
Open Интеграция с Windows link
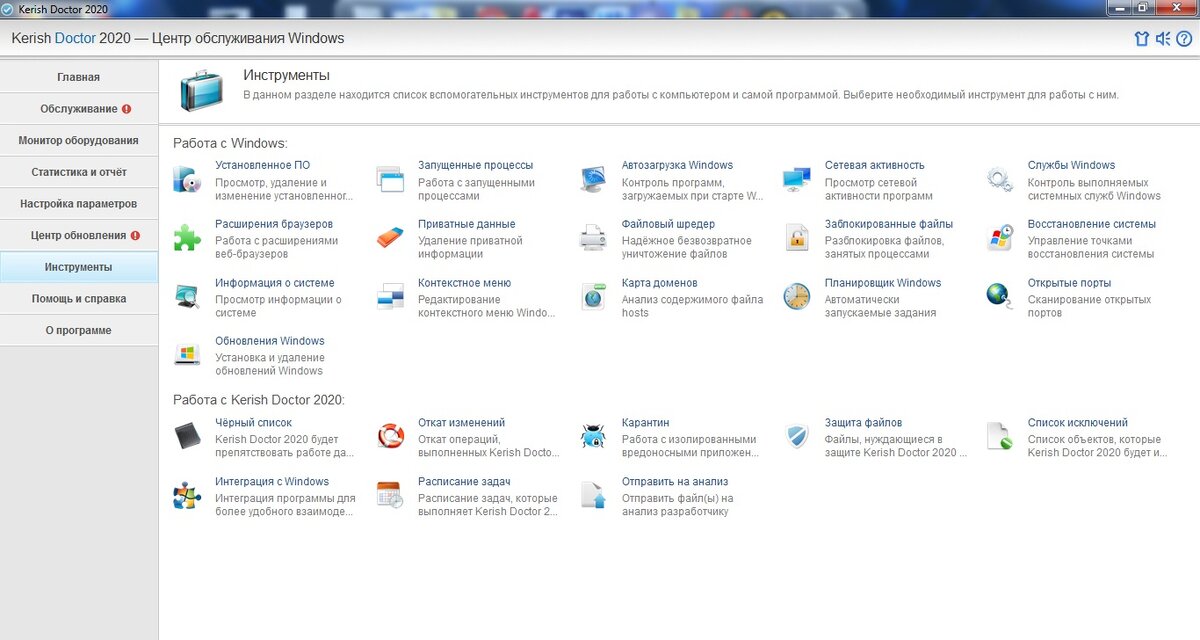click(x=272, y=481)
